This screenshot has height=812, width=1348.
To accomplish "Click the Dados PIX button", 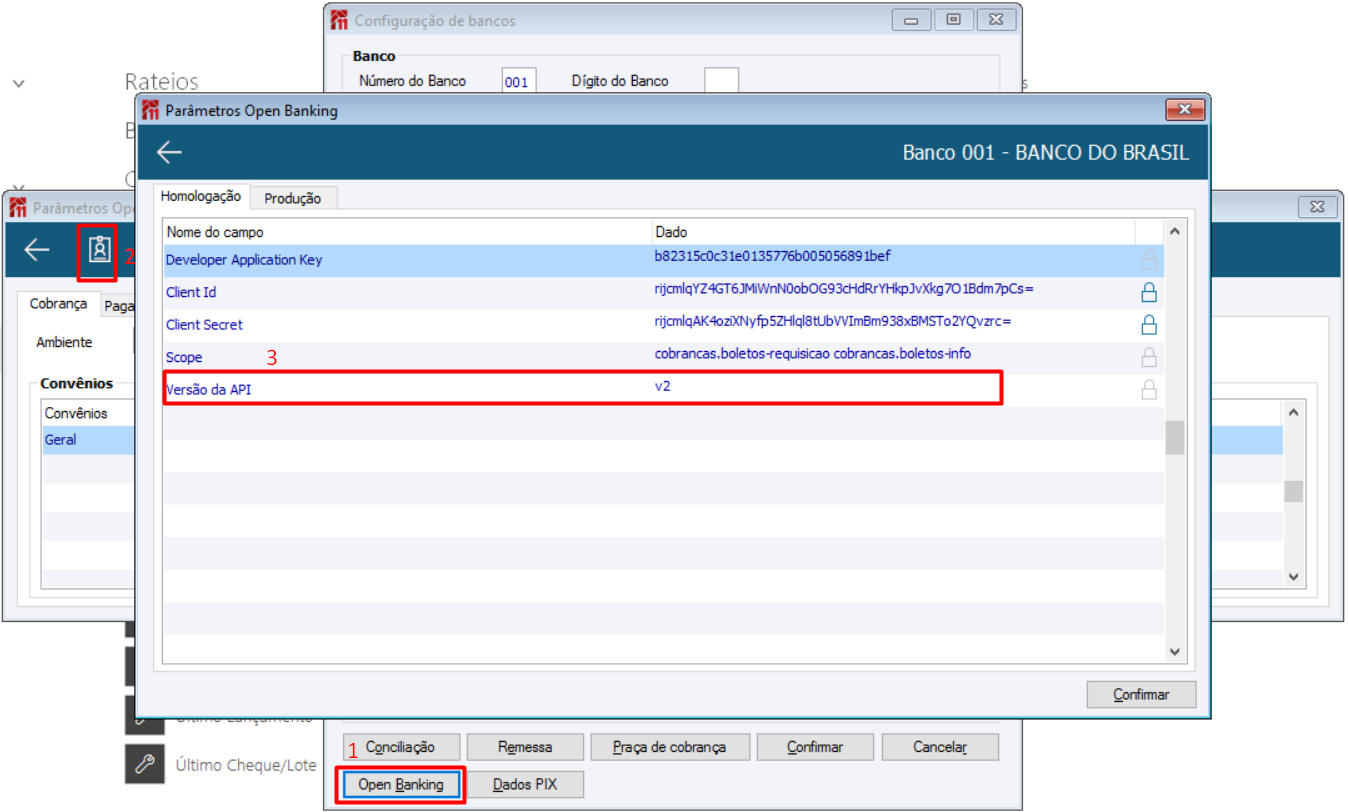I will (525, 785).
